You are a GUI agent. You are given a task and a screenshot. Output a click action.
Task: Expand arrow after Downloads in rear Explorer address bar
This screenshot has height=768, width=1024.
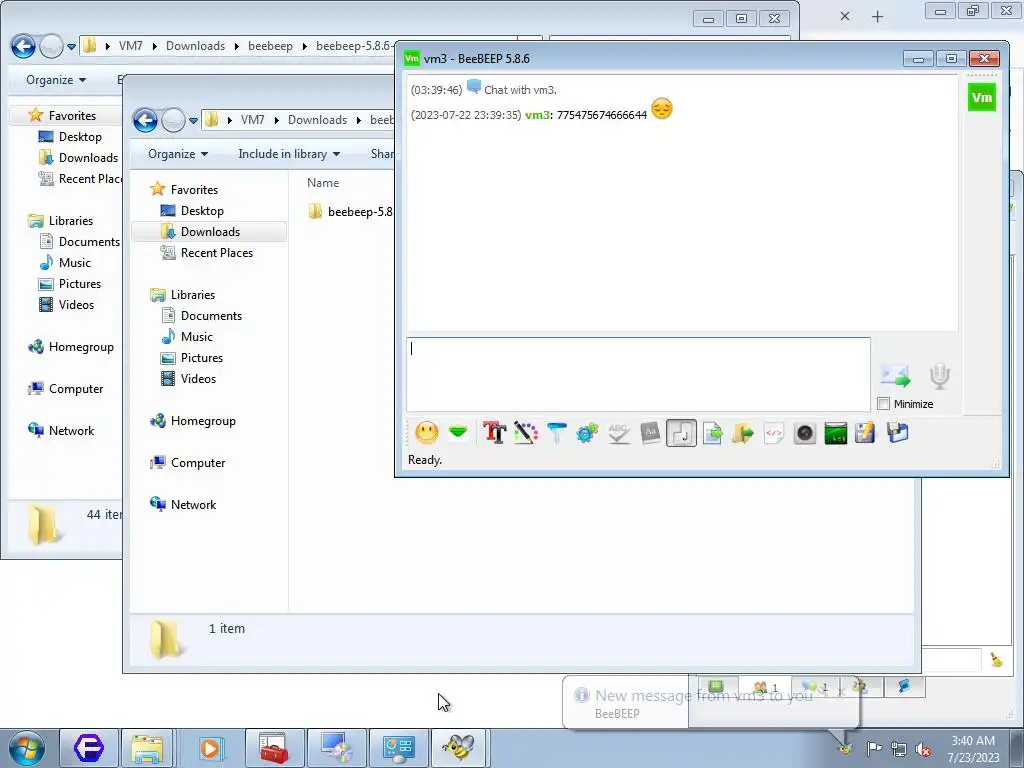tap(236, 46)
